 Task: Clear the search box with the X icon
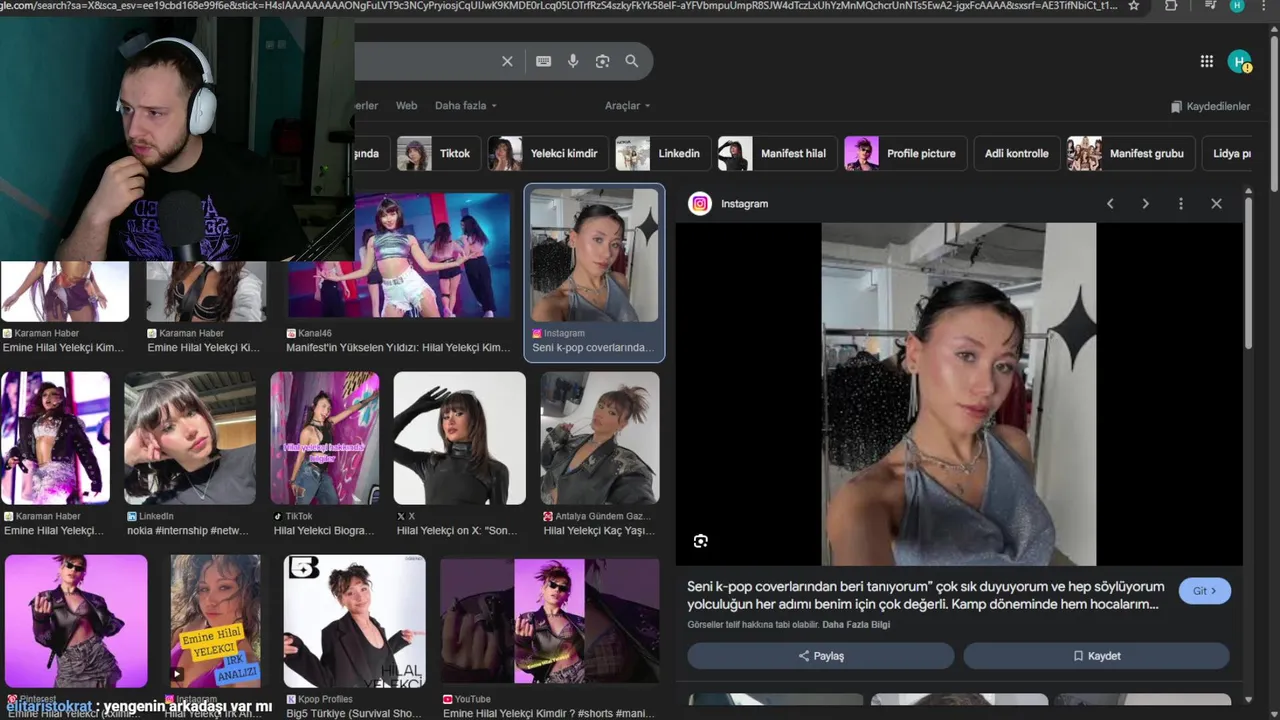507,61
